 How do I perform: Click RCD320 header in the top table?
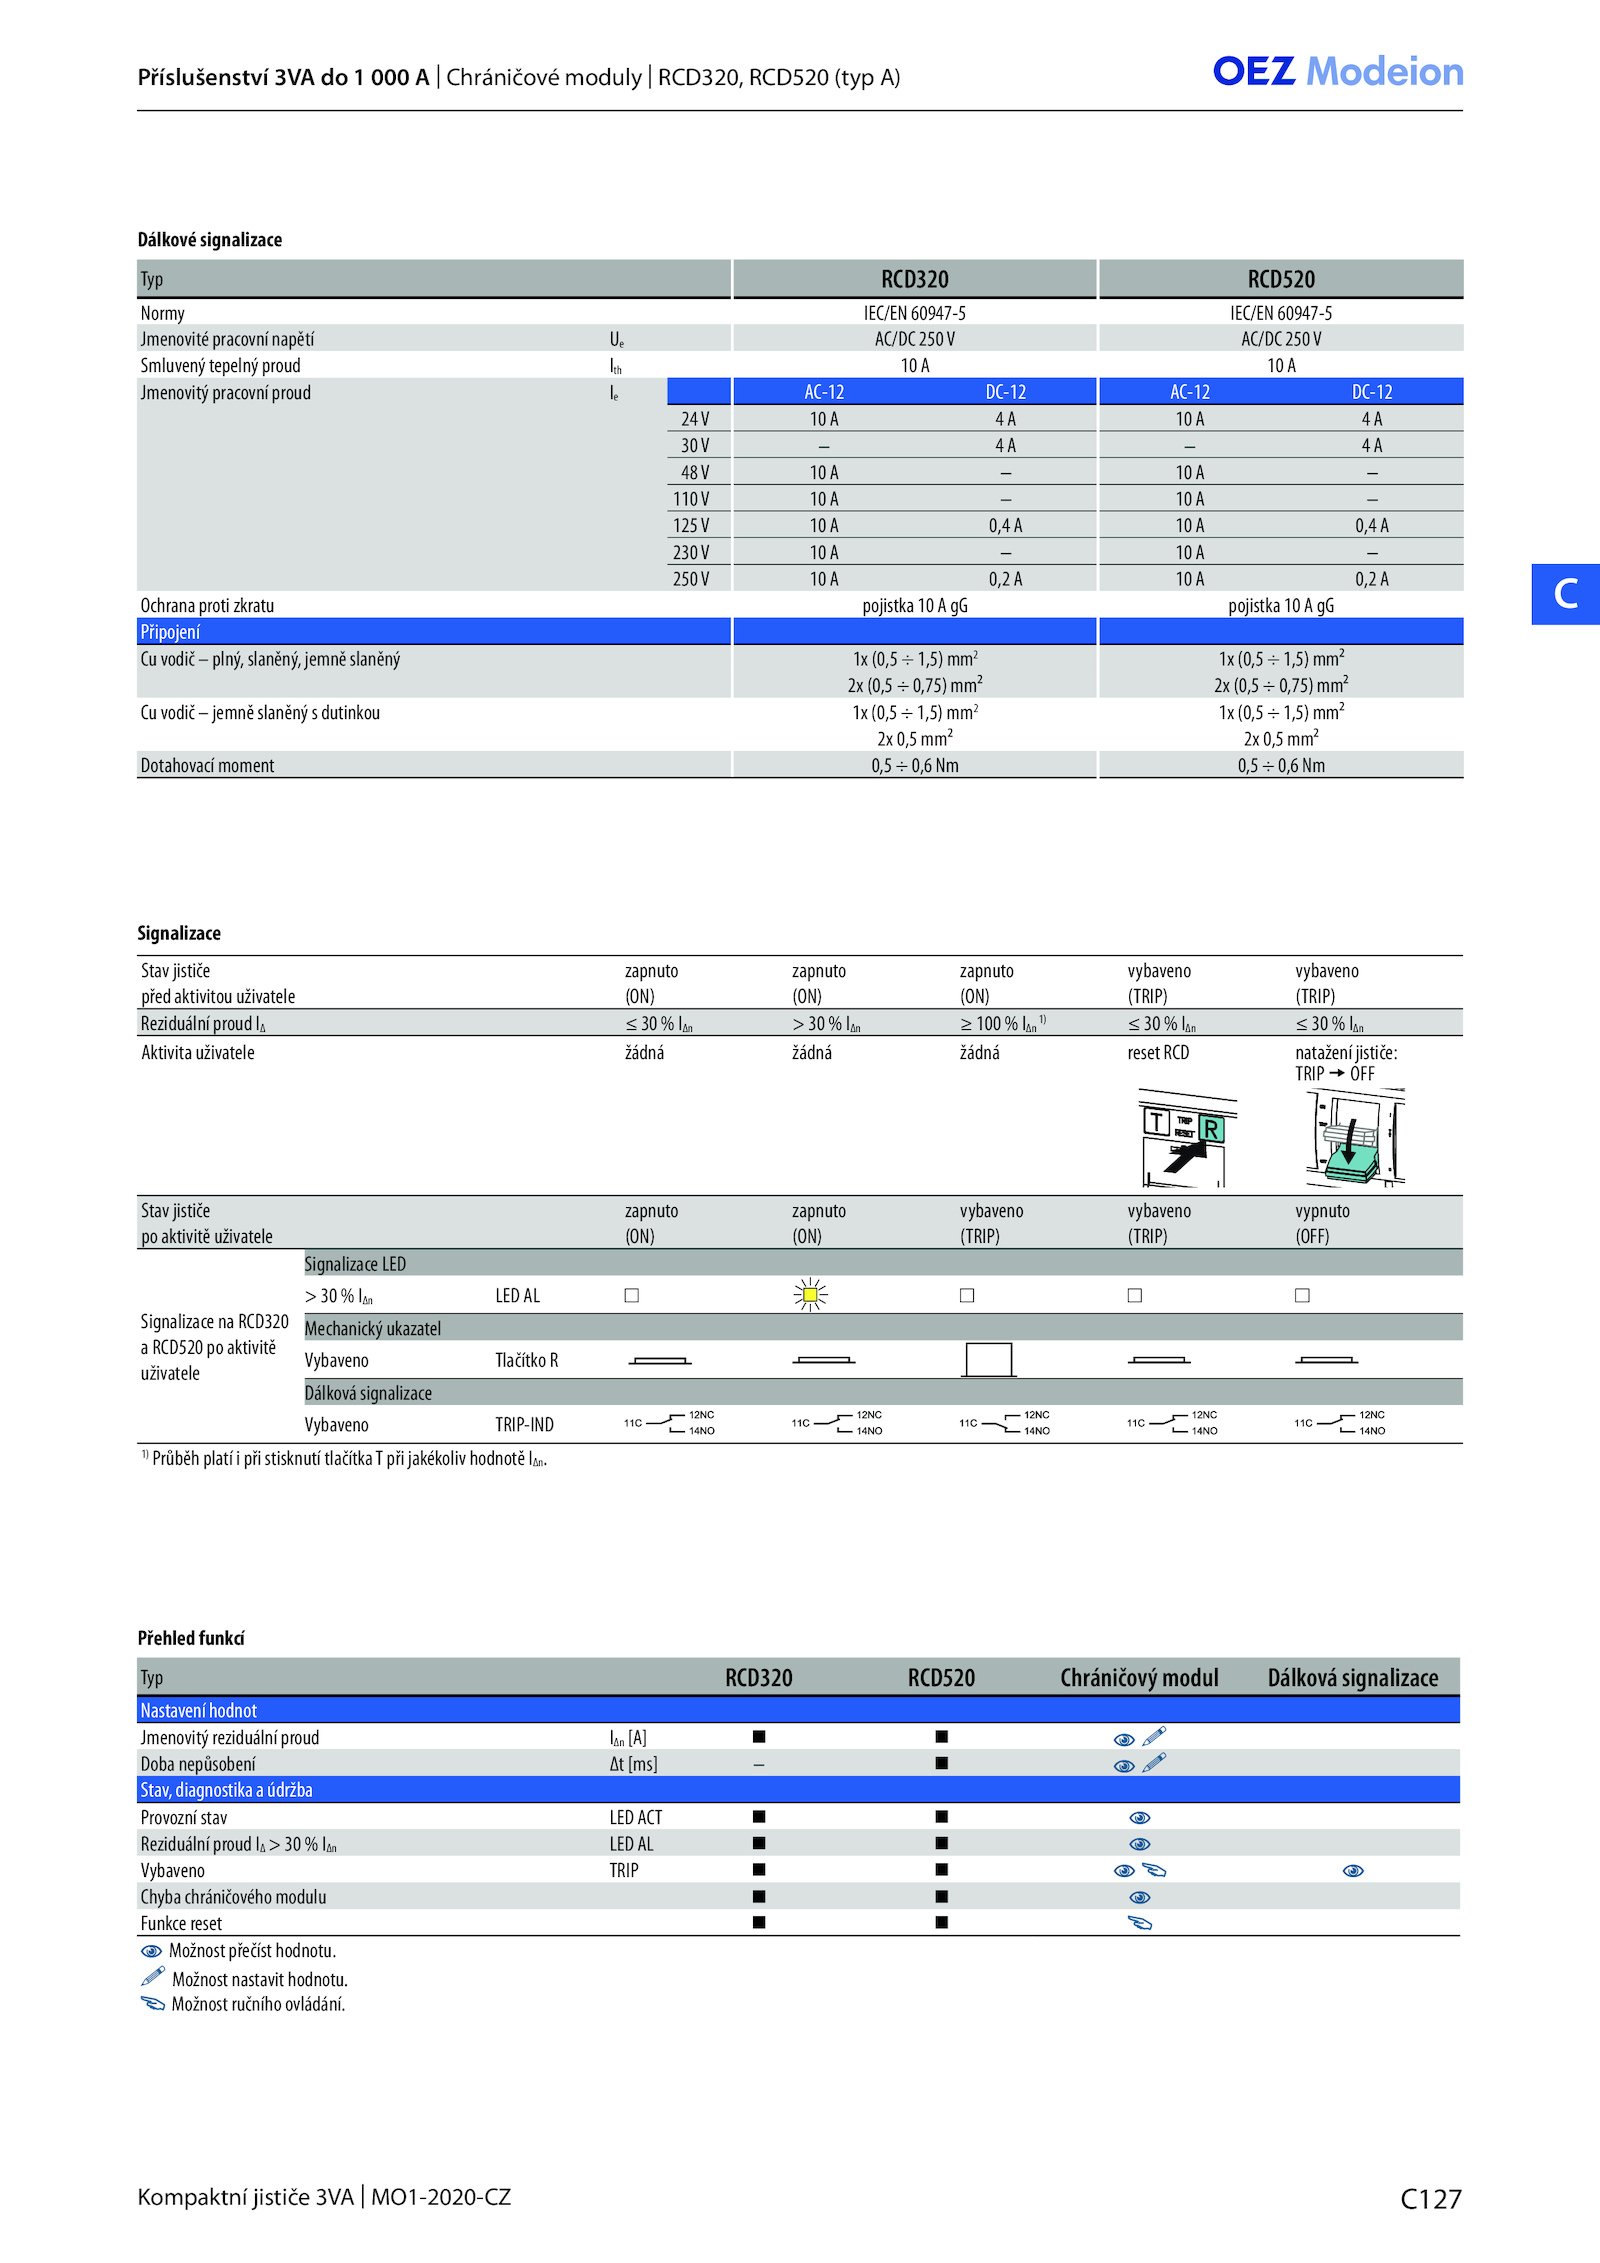click(915, 279)
